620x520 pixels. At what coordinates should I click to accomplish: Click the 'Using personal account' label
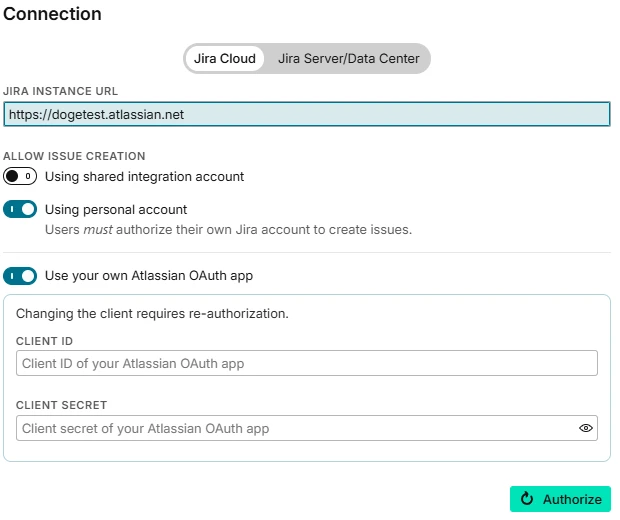point(116,210)
